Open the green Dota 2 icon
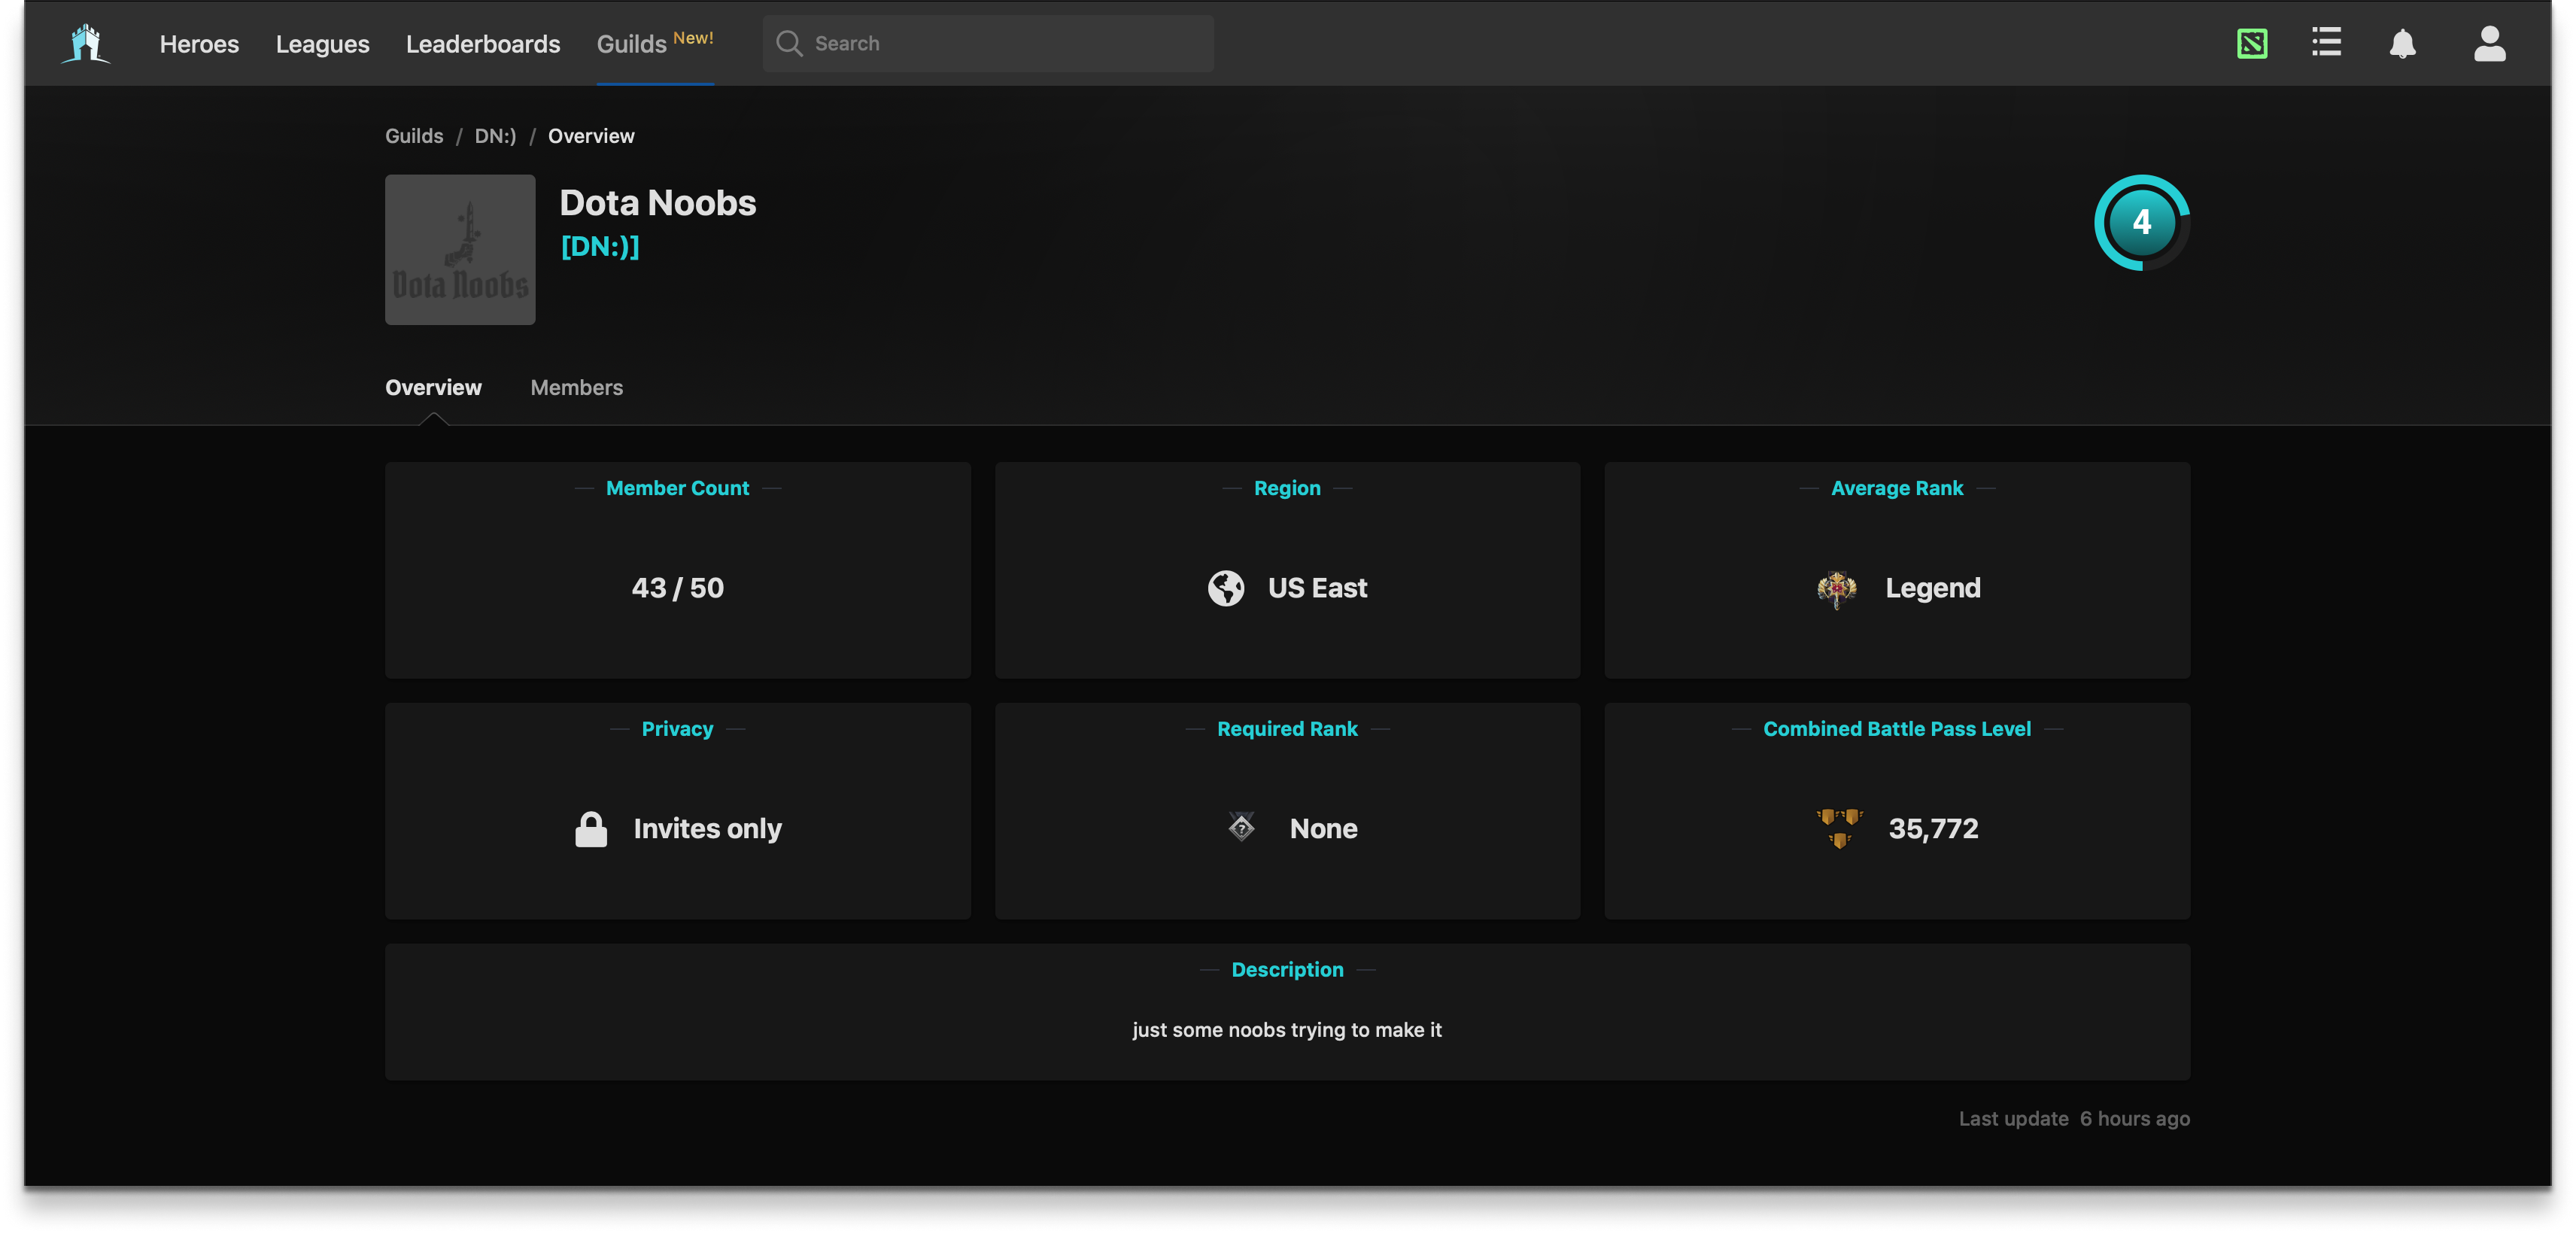The height and width of the screenshot is (1234, 2576). pyautogui.click(x=2252, y=44)
